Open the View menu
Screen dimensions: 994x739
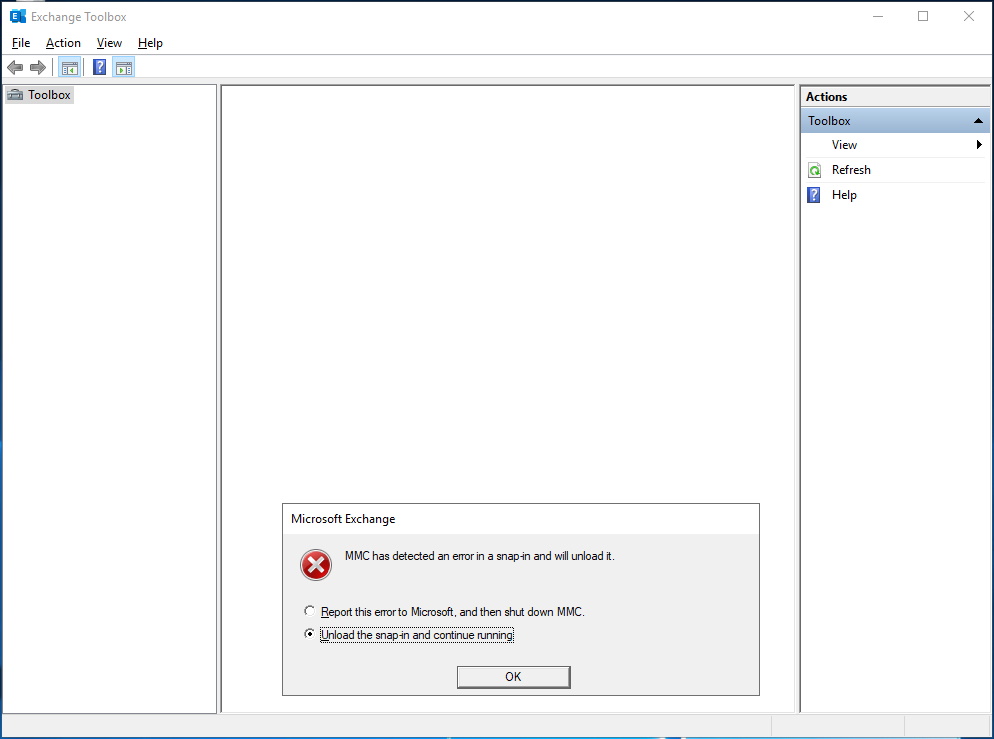109,43
